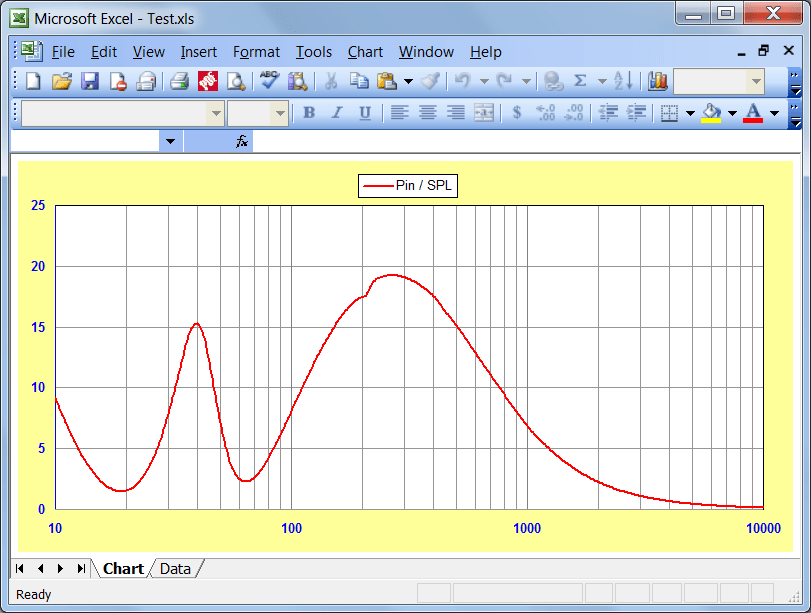
Task: Click the Merge and Center icon
Action: 484,112
